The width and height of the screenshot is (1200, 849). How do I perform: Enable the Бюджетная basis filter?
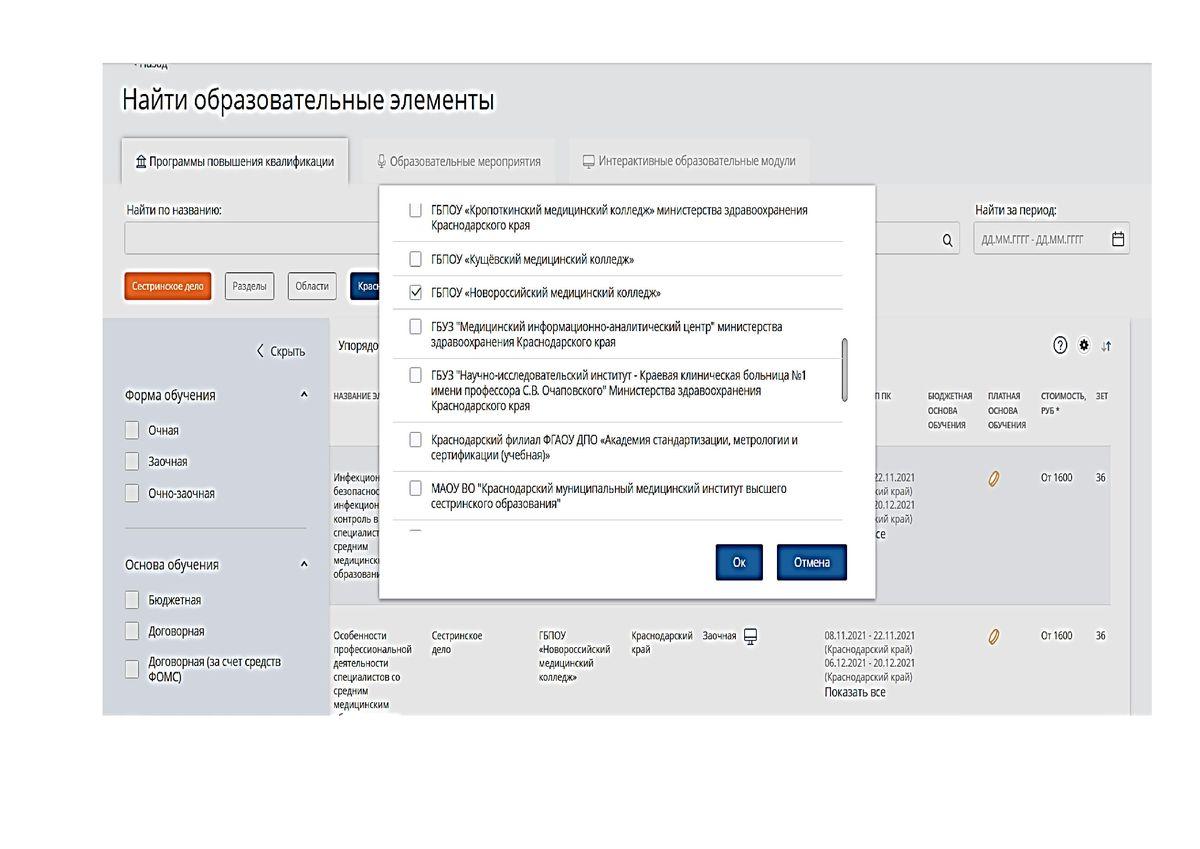tap(132, 600)
